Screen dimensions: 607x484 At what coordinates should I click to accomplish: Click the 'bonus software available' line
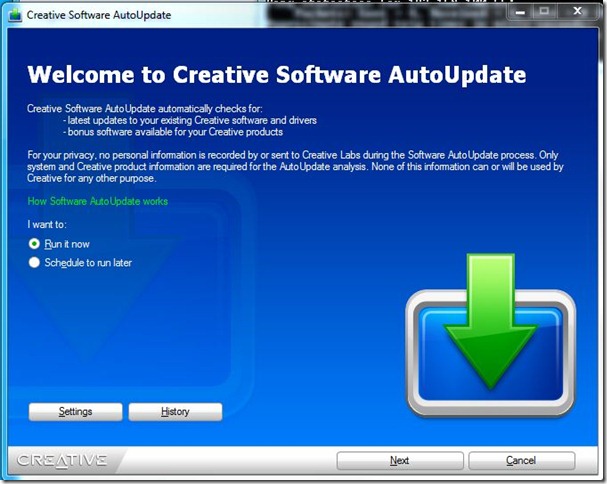[173, 132]
